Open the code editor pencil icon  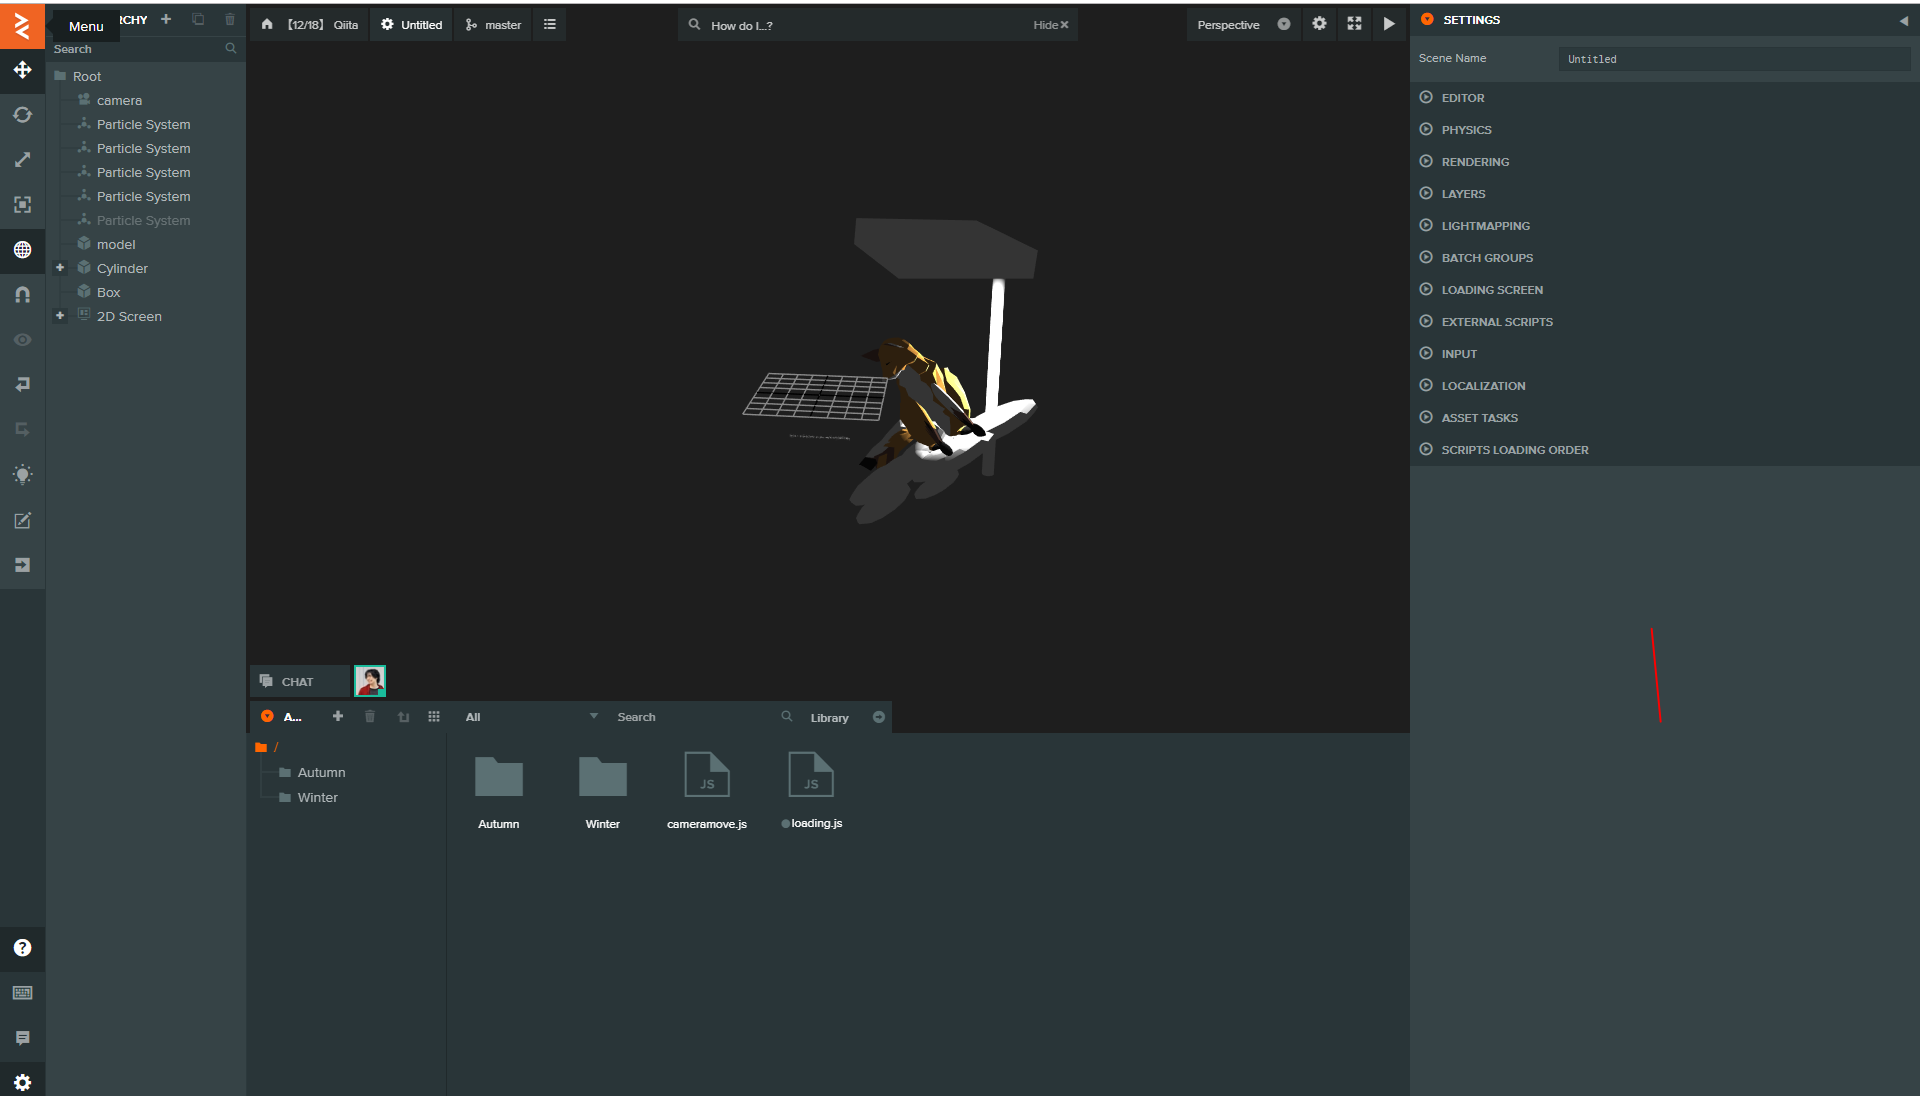coord(22,520)
